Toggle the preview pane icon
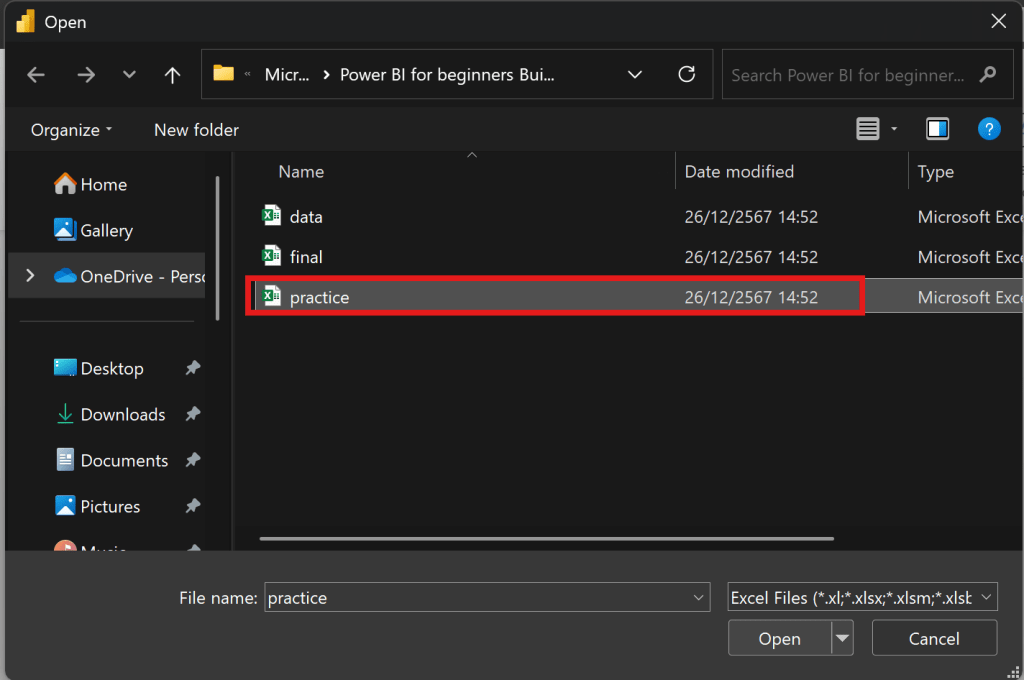Viewport: 1024px width, 680px height. [937, 129]
